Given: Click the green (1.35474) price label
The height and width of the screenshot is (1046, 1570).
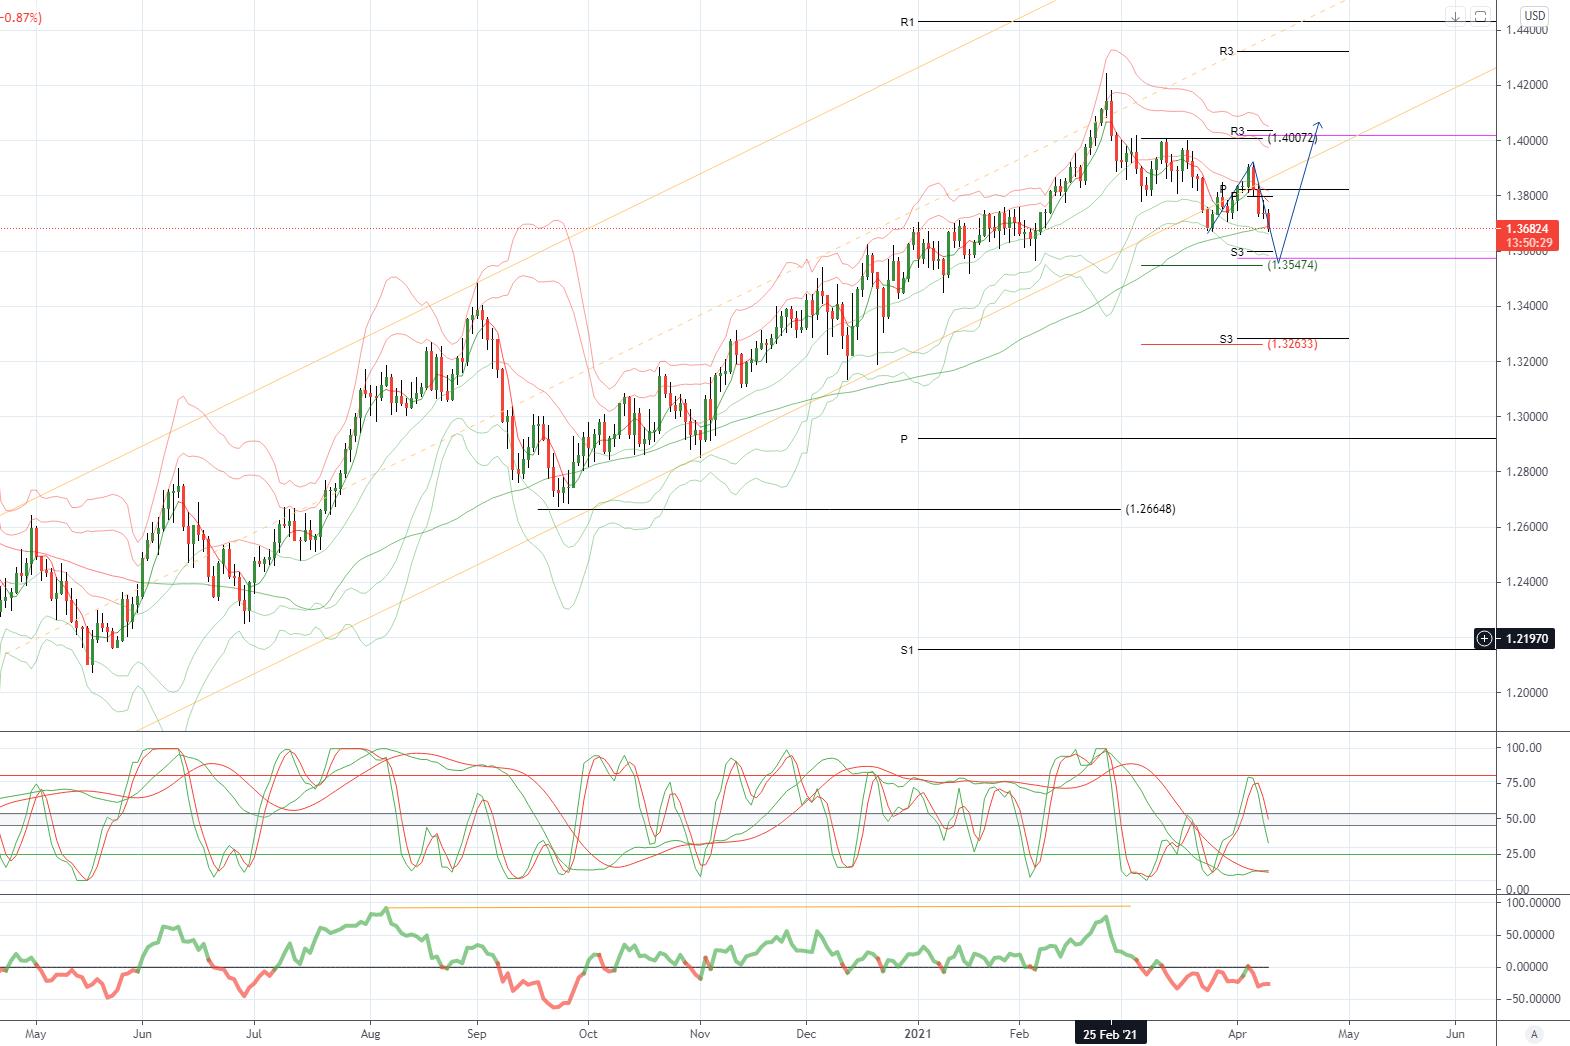Looking at the screenshot, I should pos(1292,265).
